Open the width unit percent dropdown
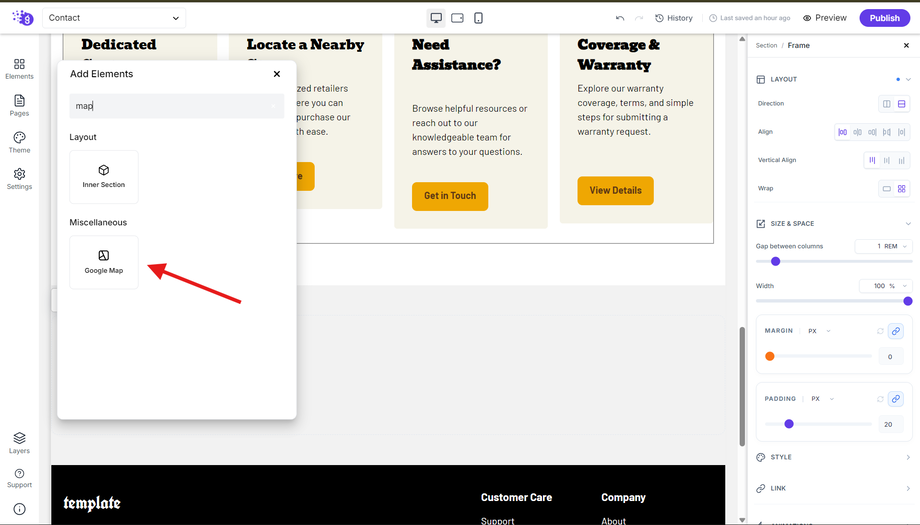 [898, 286]
